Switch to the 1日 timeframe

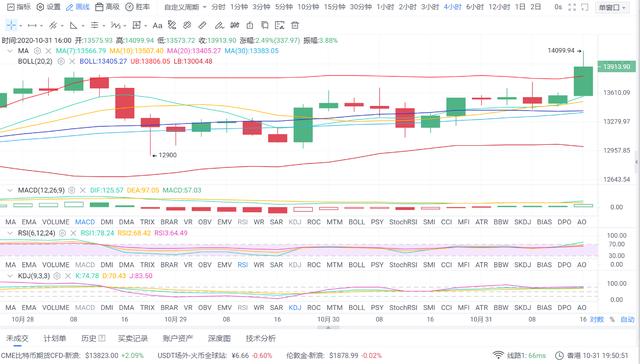point(520,7)
